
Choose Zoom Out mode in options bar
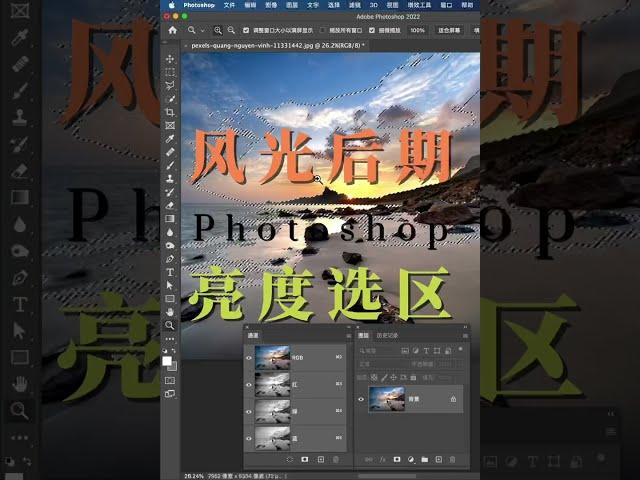click(x=231, y=30)
